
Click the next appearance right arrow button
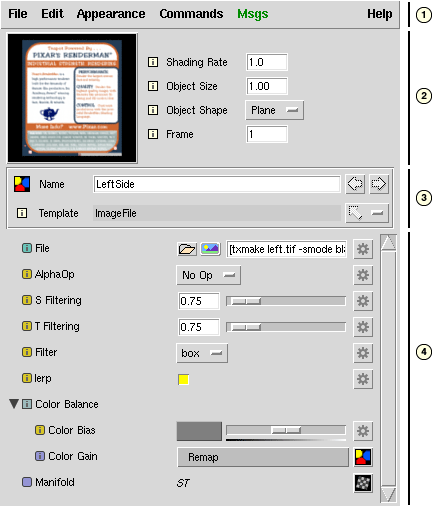tap(379, 184)
